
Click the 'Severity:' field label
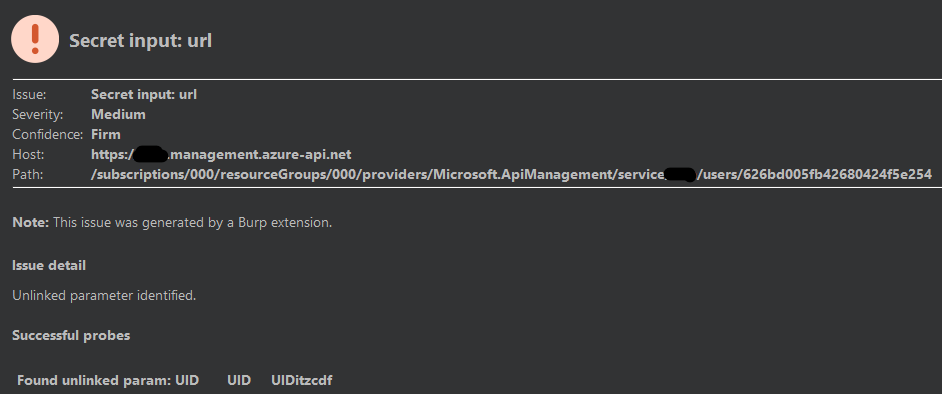[x=37, y=114]
